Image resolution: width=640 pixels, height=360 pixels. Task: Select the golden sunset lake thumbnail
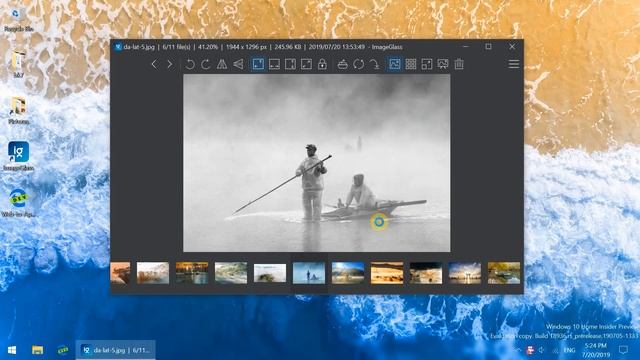[192, 273]
